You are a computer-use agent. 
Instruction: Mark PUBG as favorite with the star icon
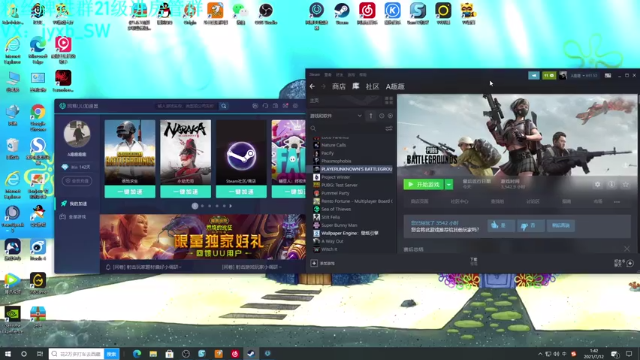tap(626, 184)
